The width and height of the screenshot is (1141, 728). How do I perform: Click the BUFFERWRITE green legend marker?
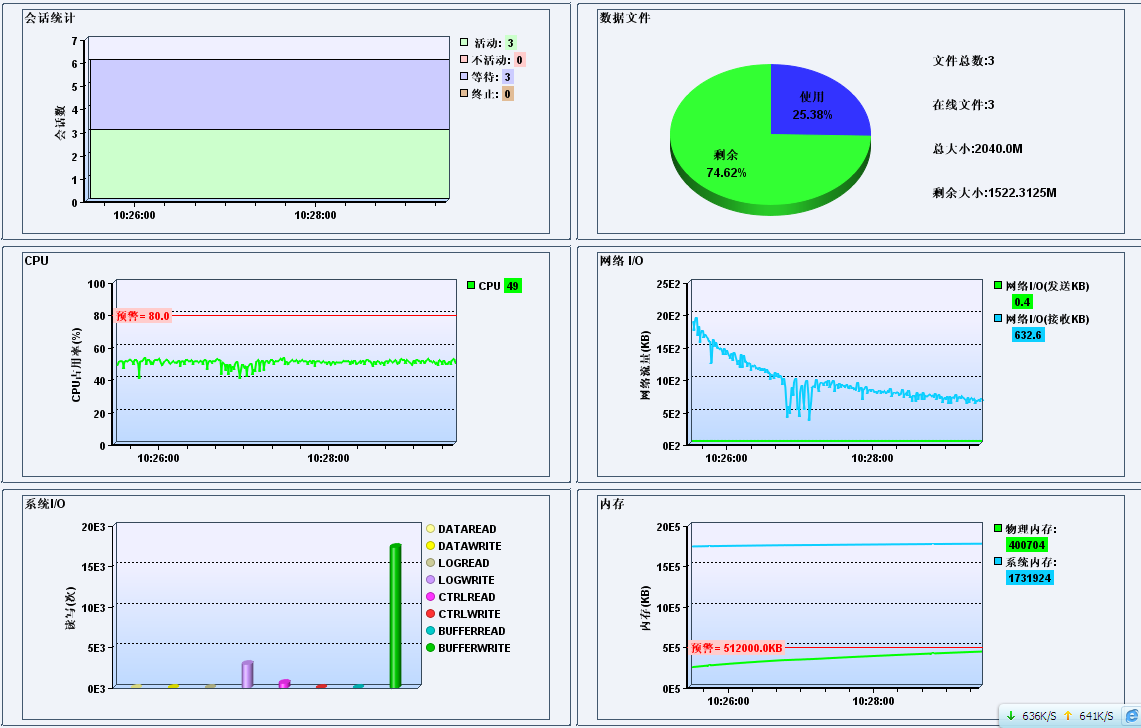(x=431, y=648)
